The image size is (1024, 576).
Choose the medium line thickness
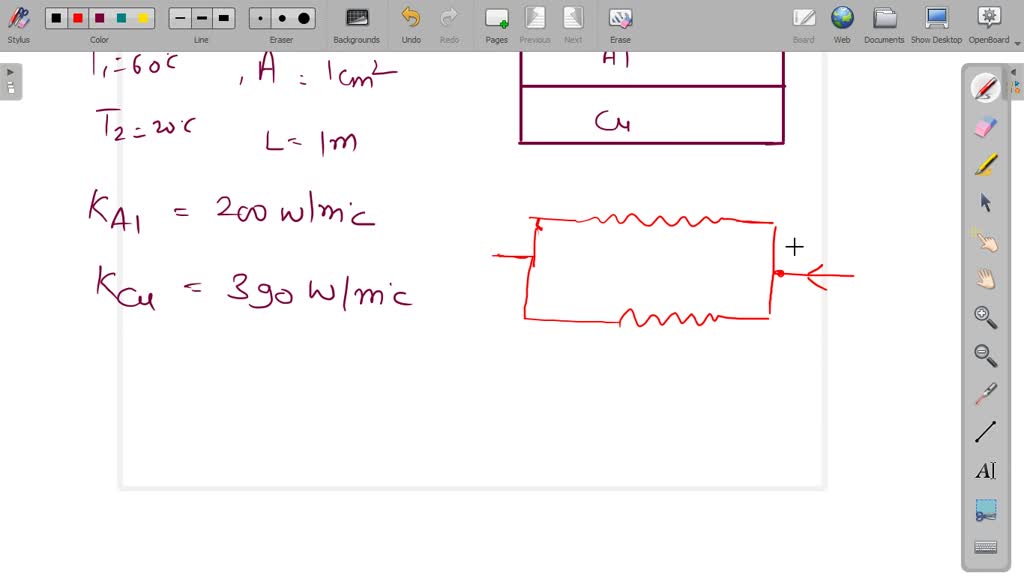tap(201, 17)
